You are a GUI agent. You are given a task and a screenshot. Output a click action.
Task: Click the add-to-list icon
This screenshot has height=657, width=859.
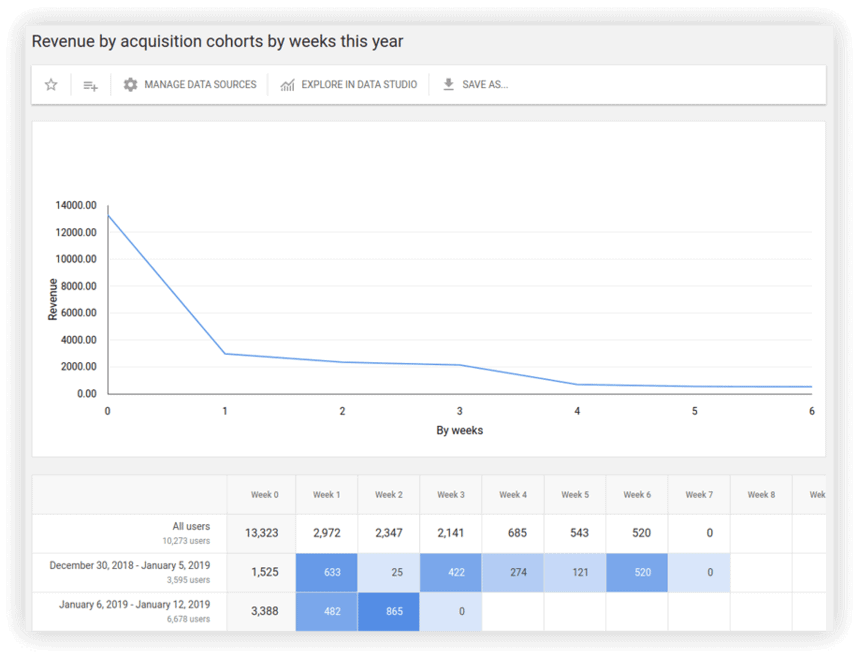90,85
